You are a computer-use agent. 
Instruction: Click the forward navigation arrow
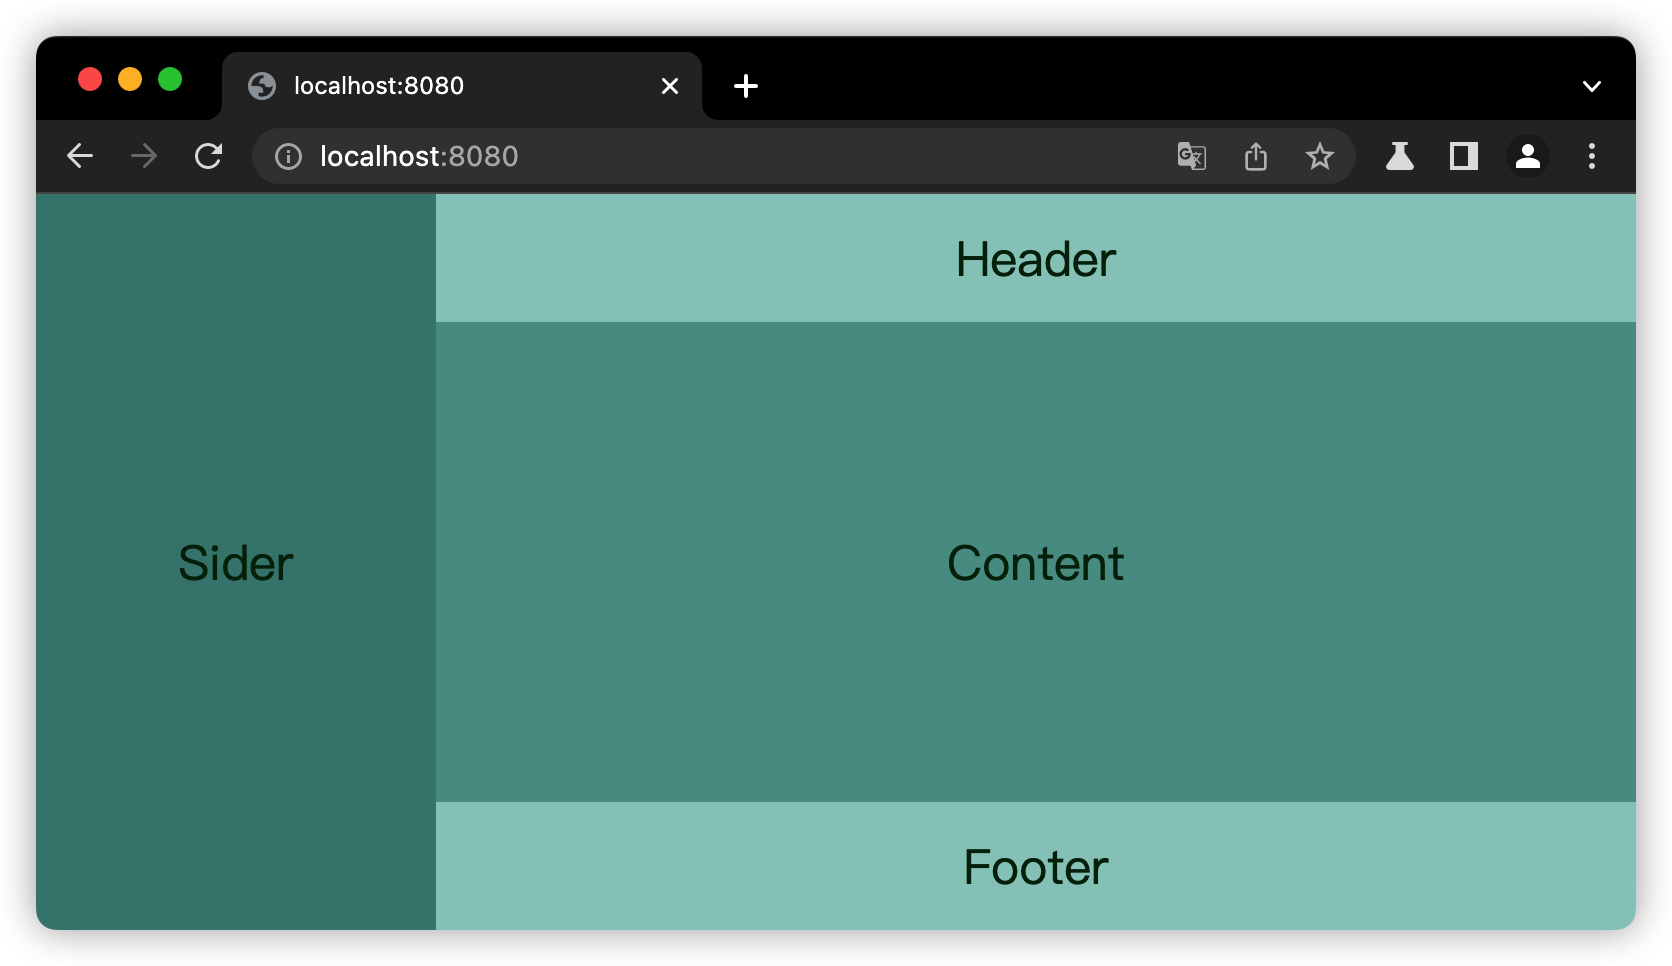tap(144, 156)
